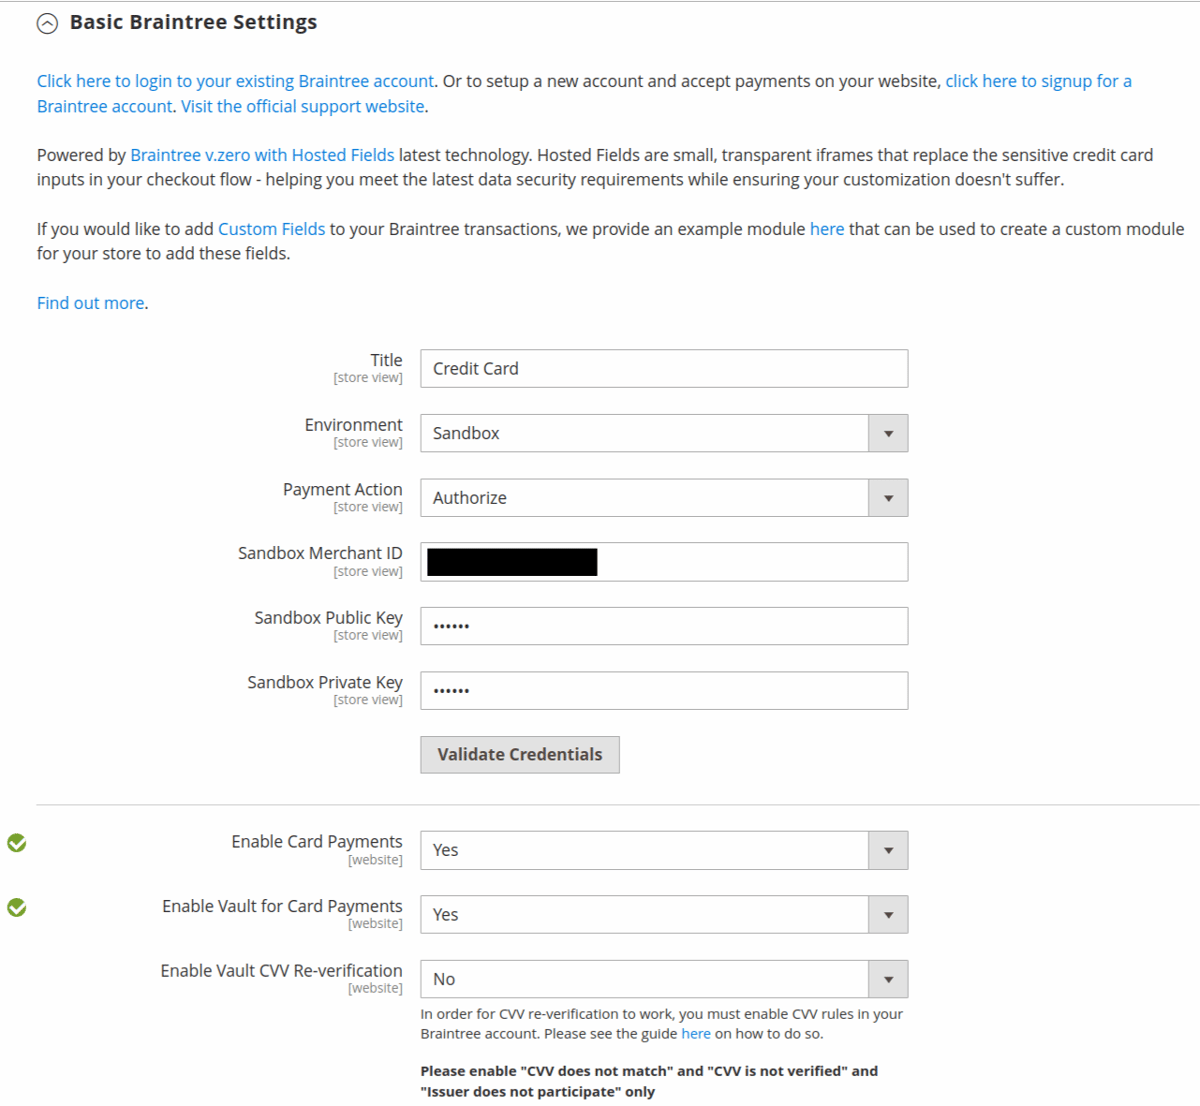Open the Braintree account login link
This screenshot has width=1200, height=1106.
click(234, 81)
